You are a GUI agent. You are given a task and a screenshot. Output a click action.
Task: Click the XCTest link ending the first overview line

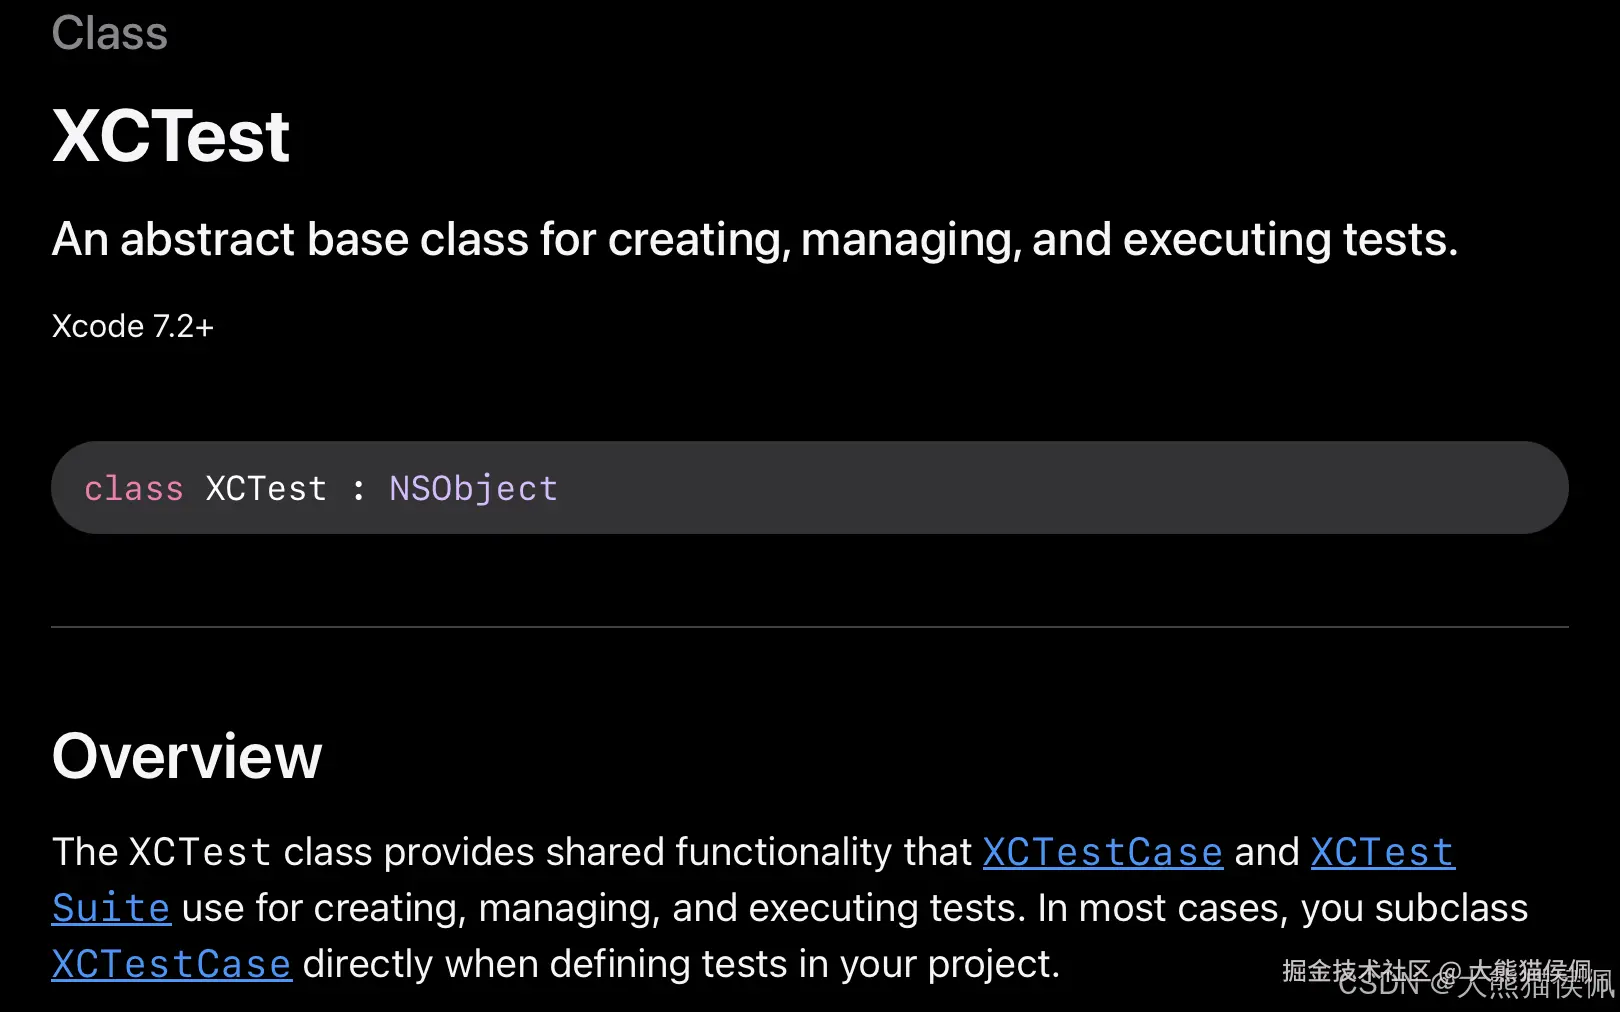click(1382, 852)
